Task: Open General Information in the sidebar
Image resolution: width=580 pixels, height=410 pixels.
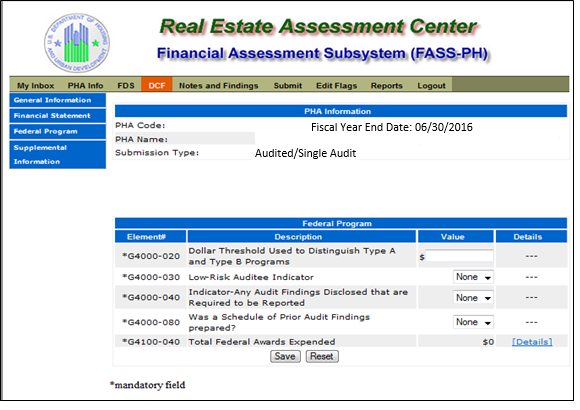Action: pos(58,100)
